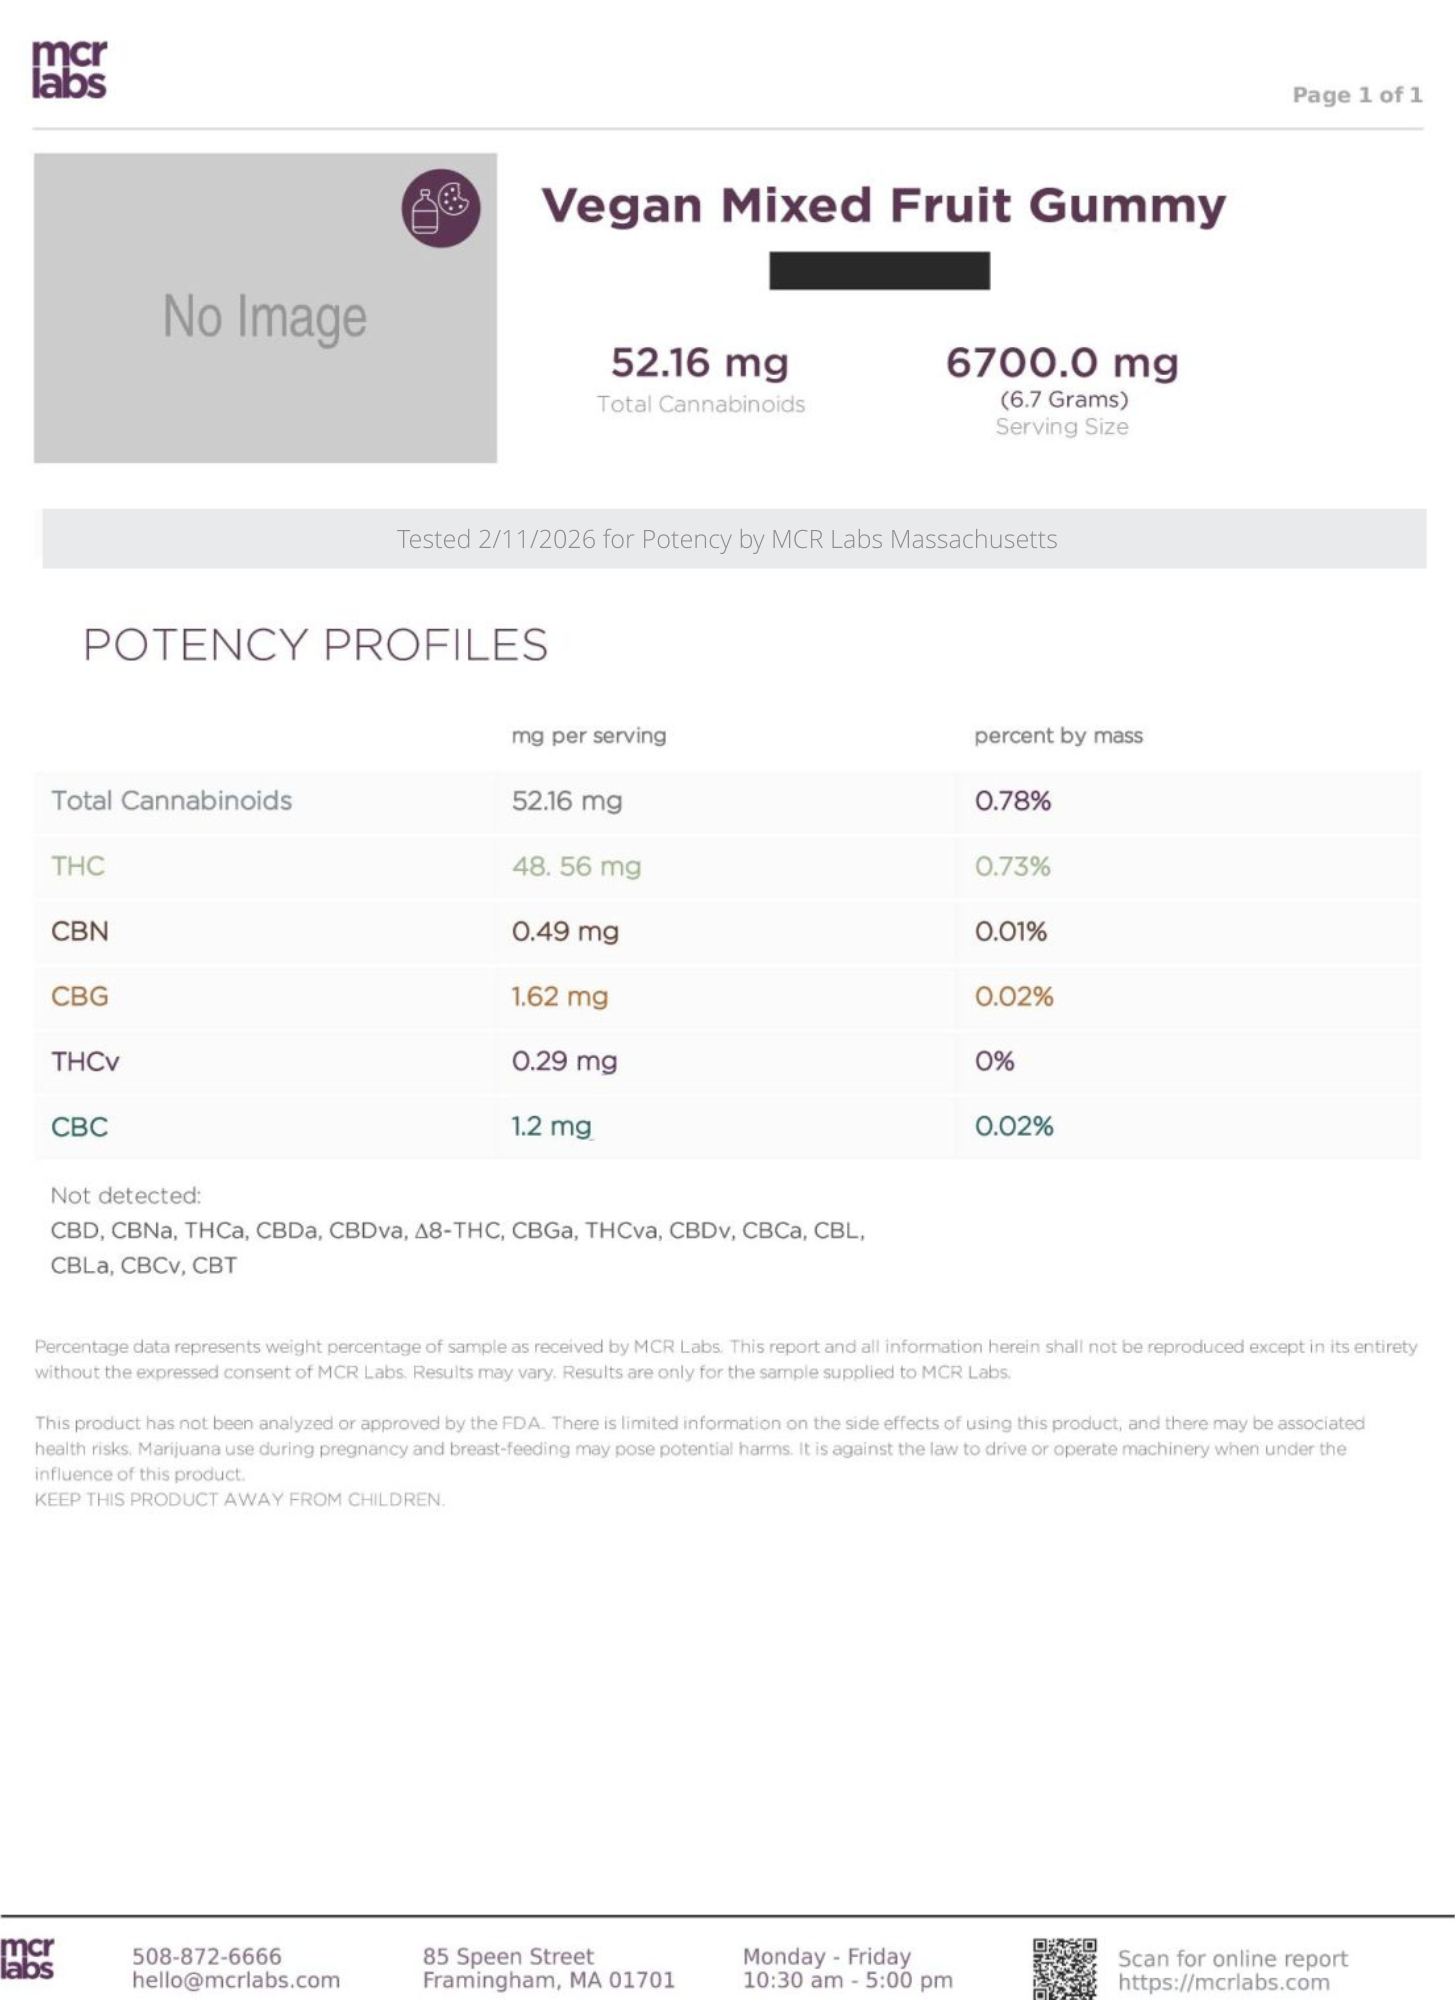Click the 508-872-6666 phone number
Screen dimensions: 1455x2000
click(x=207, y=1956)
